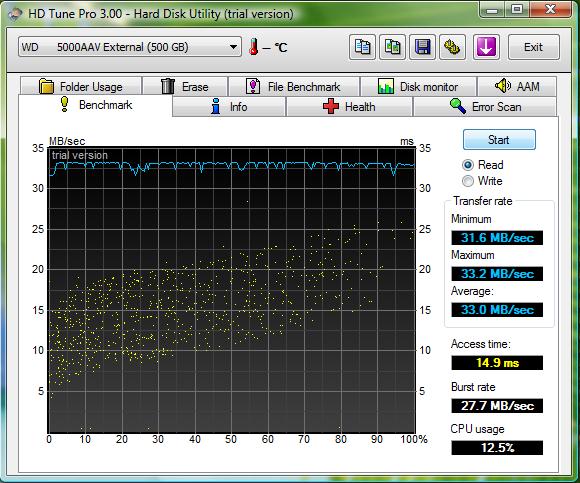Switch to the Error Scan tab
Image resolution: width=580 pixels, height=483 pixels.
485,107
